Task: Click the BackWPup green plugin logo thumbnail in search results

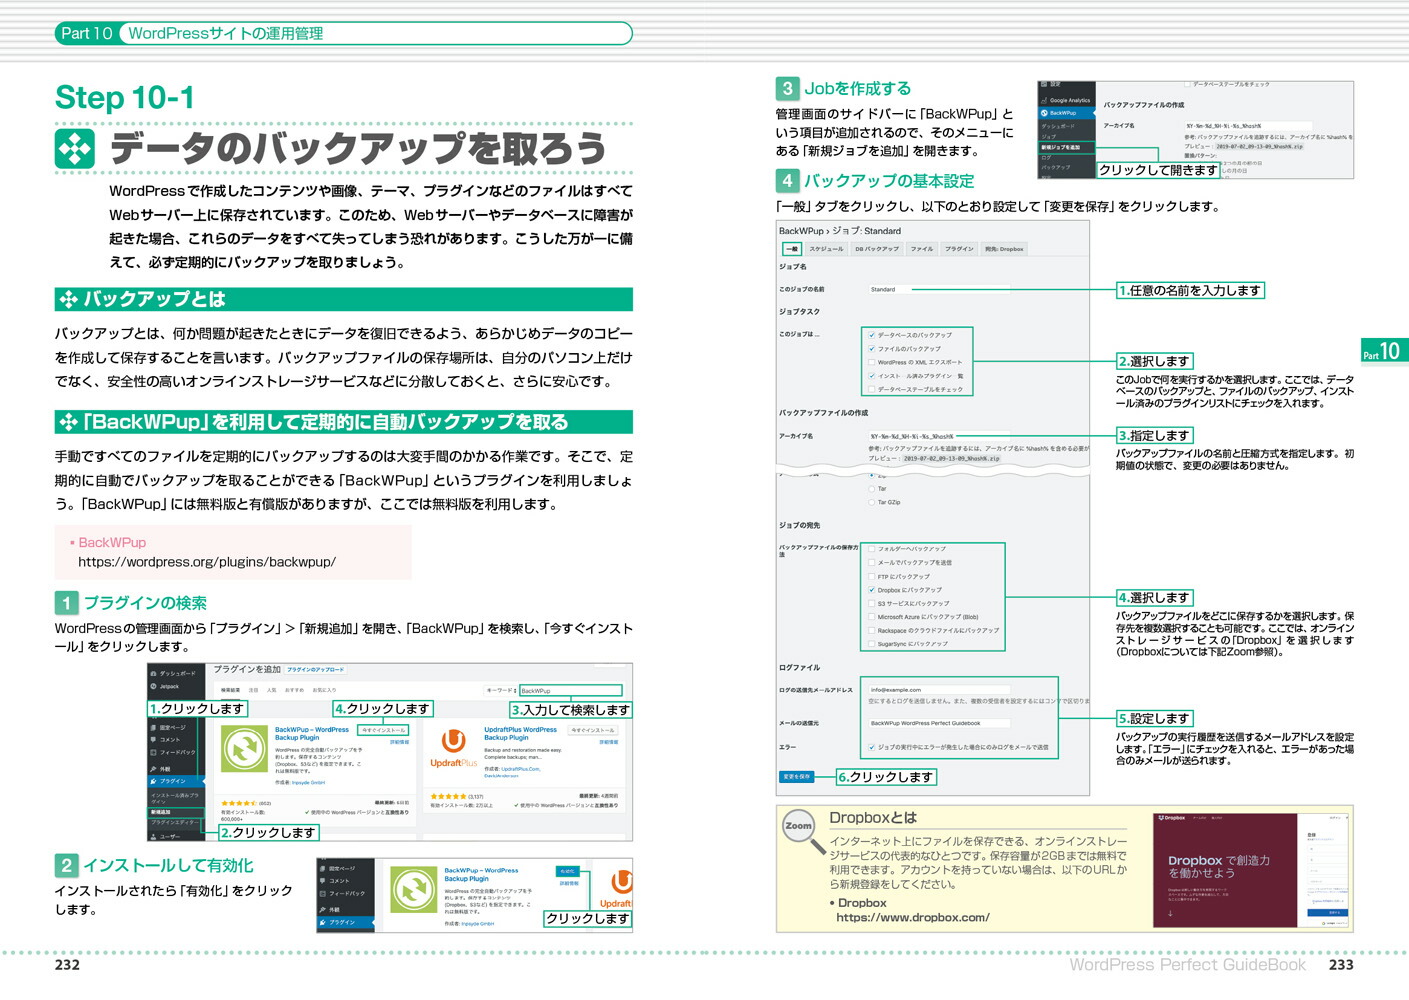Action: click(x=244, y=749)
